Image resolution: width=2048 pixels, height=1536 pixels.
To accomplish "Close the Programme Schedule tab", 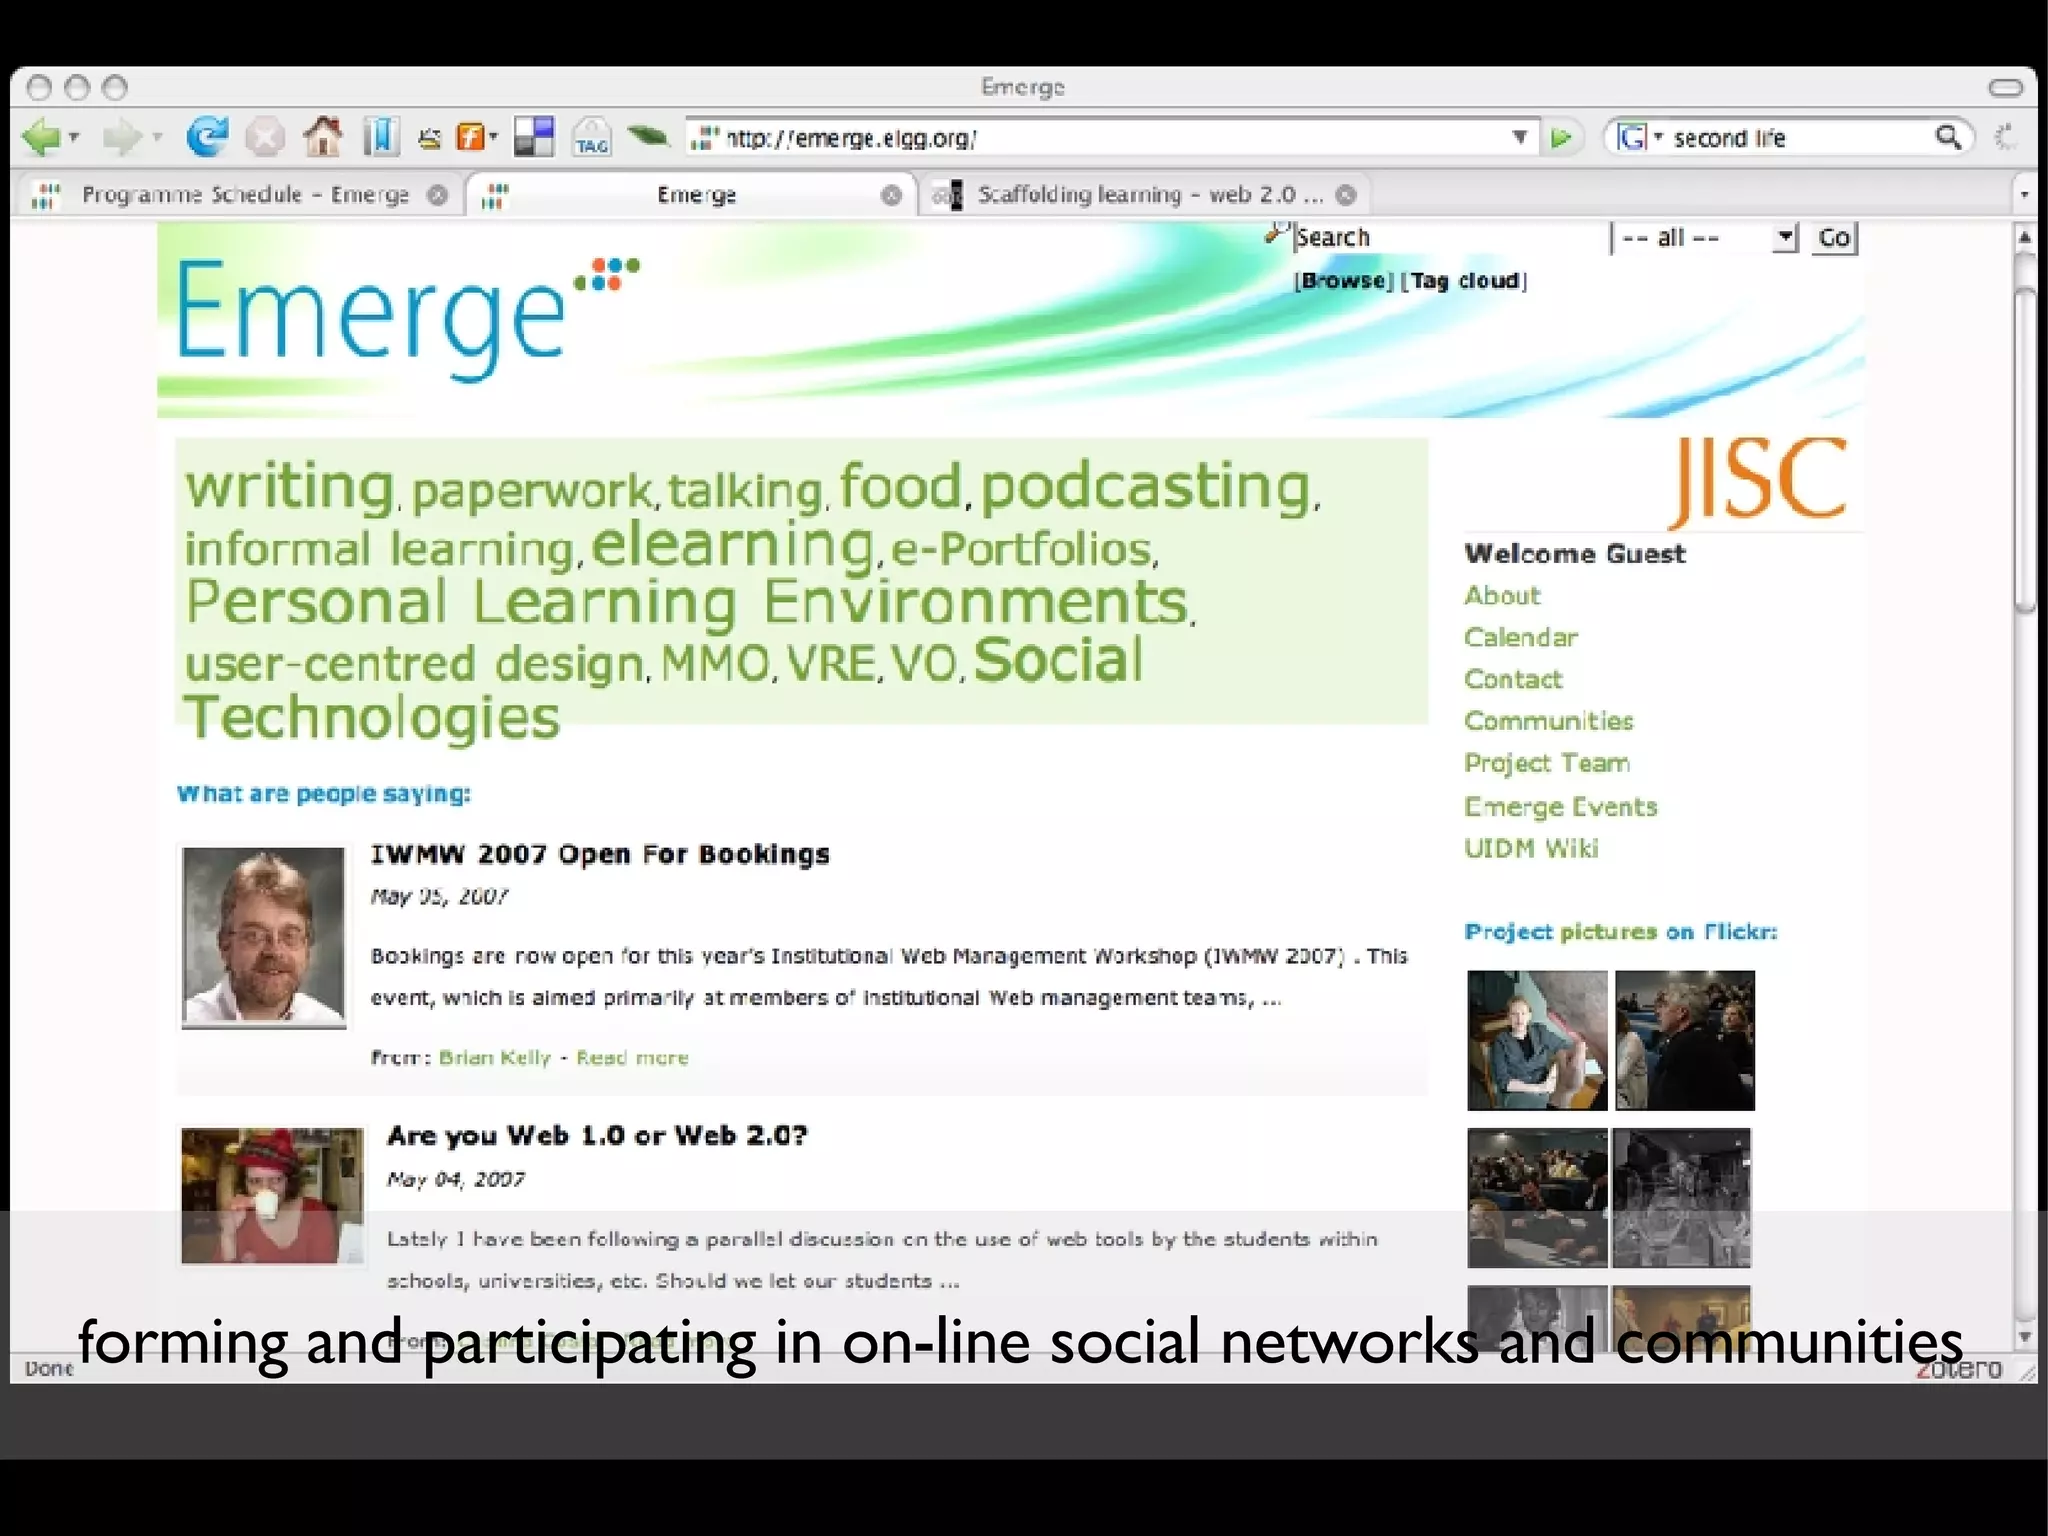I will pyautogui.click(x=437, y=195).
